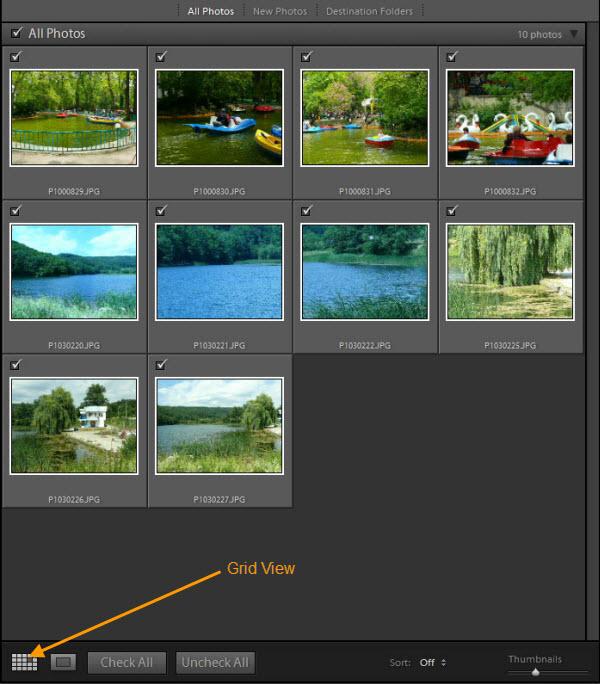
Task: Uncheck photo P1000830.JPG checkbox
Action: (161, 57)
